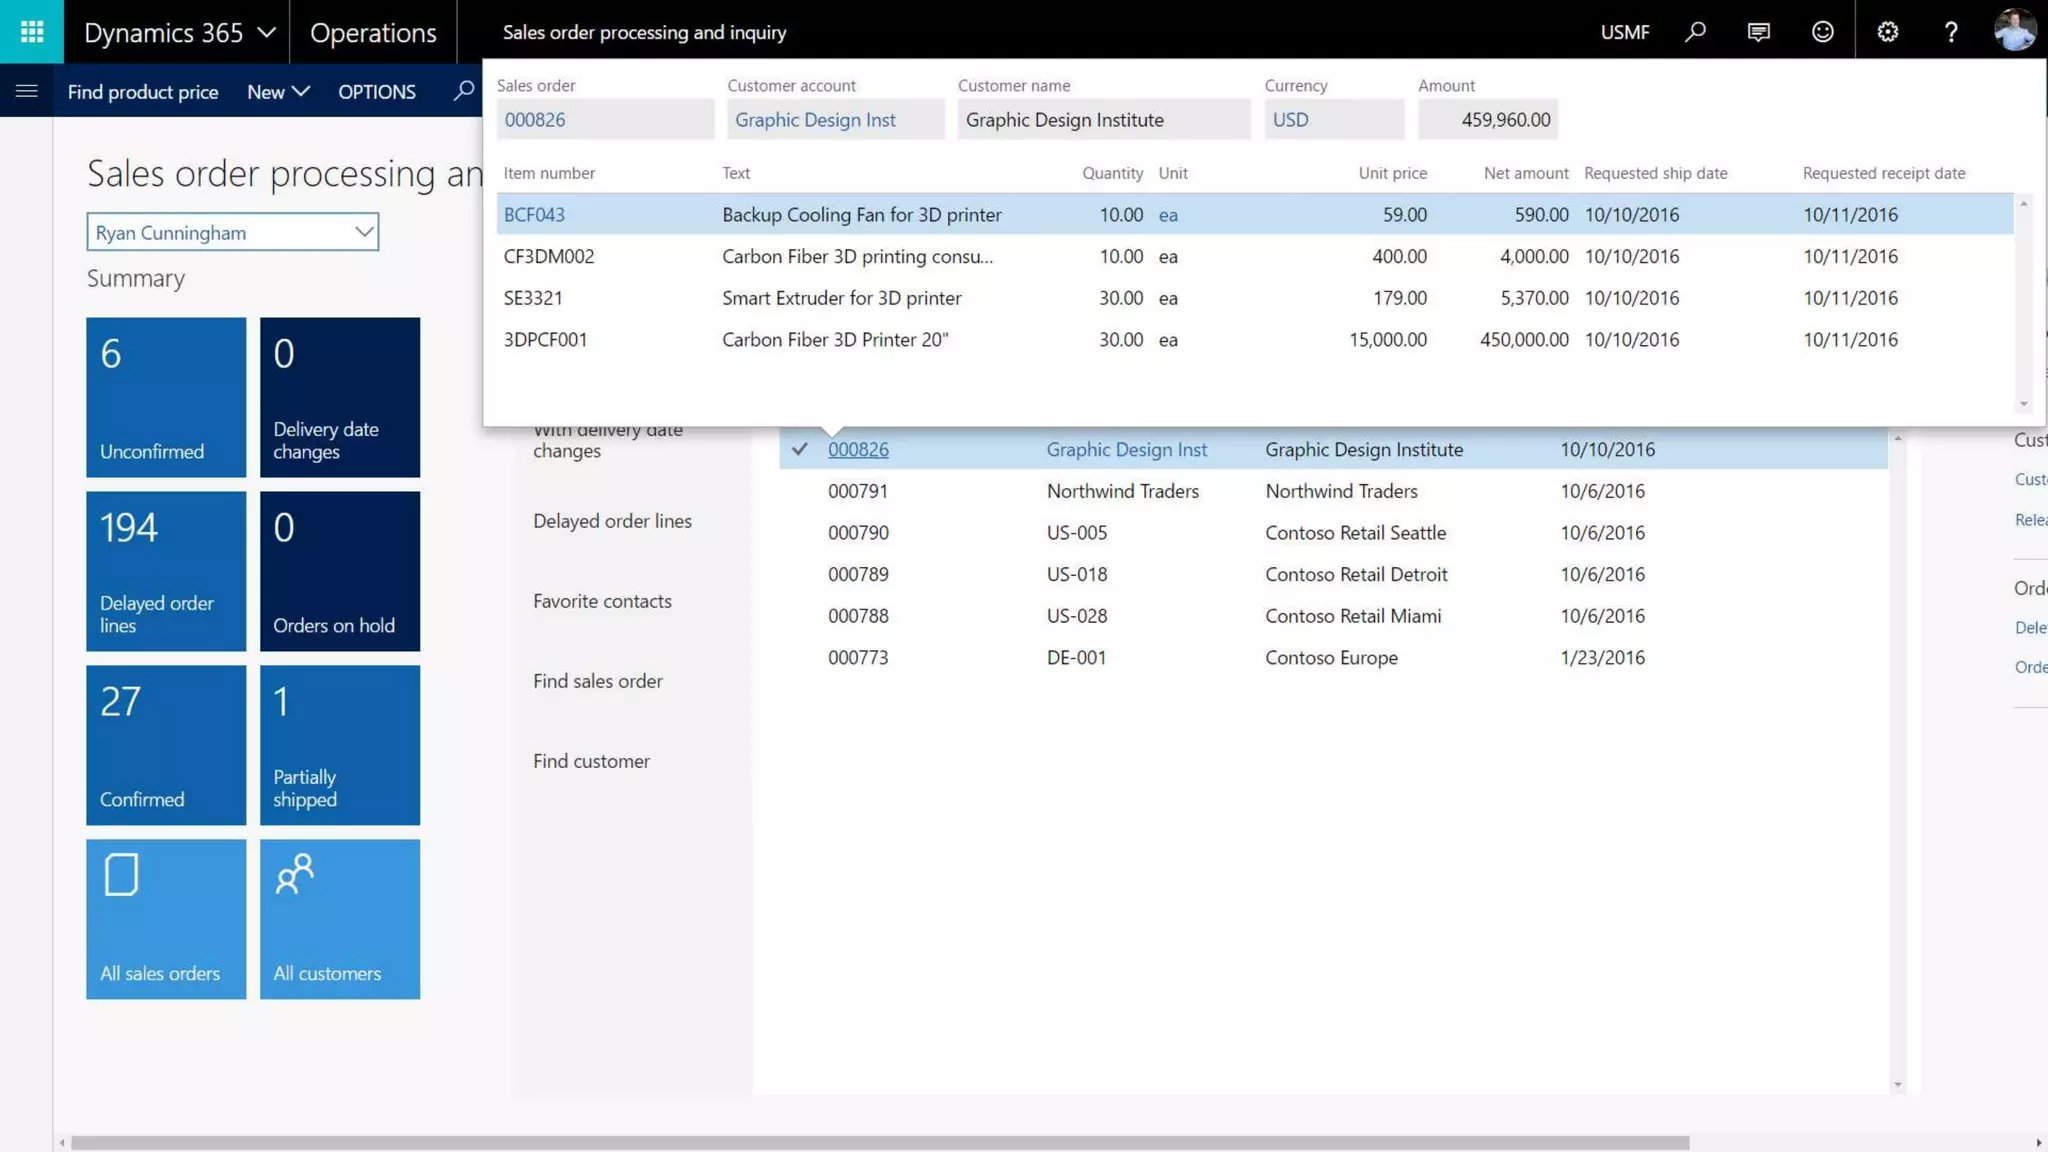Open the settings gear icon
Screen dimensions: 2048x1152
click(x=1887, y=32)
